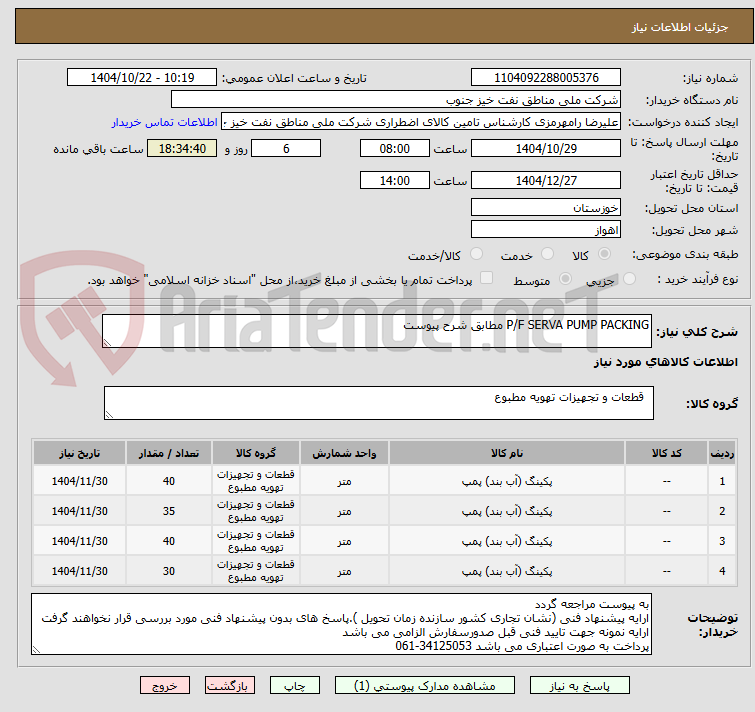This screenshot has width=755, height=712.
Task: Toggle the Islamic treasury payment checkbox
Action: (487, 278)
